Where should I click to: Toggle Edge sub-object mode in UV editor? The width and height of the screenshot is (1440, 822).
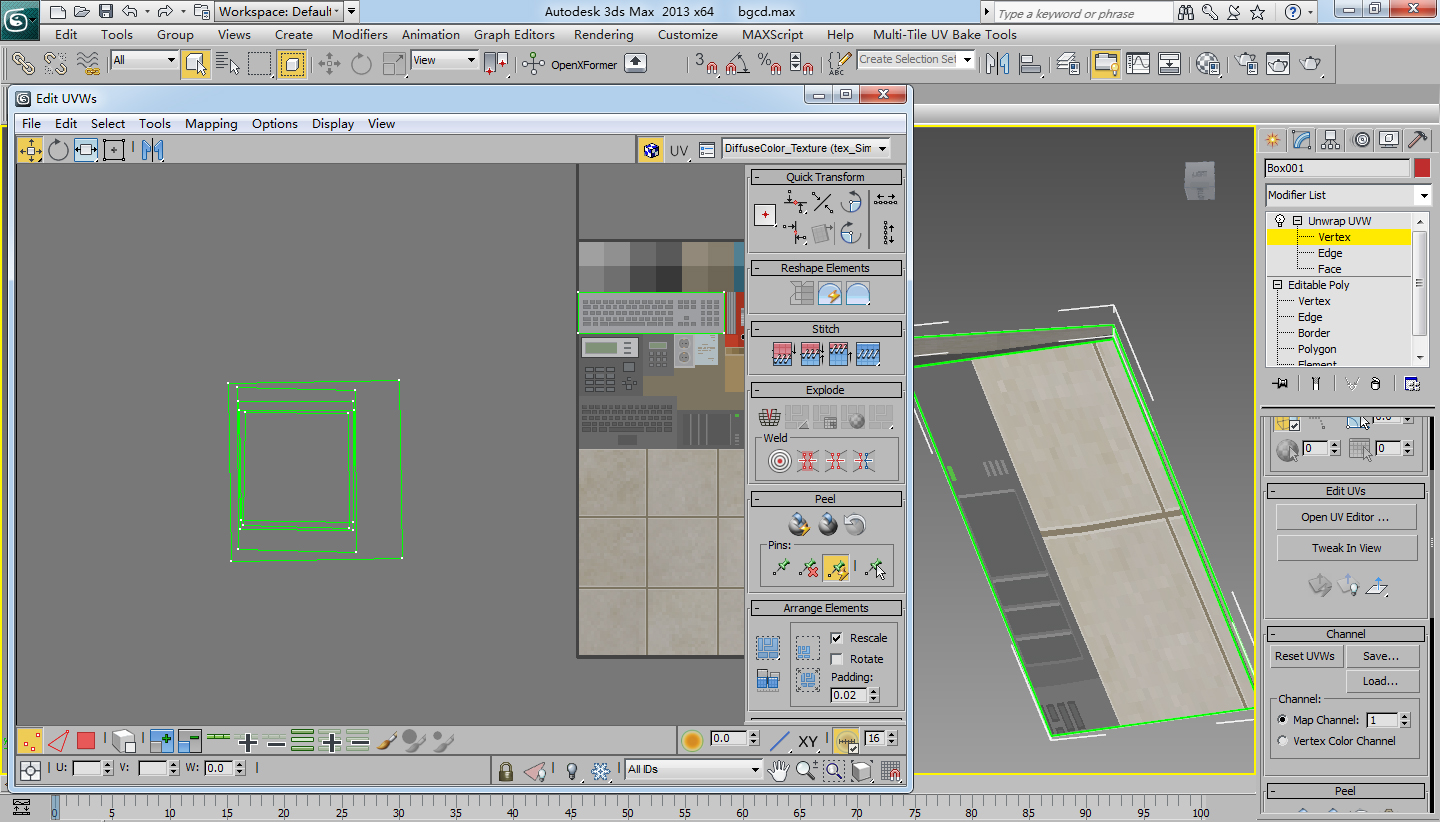tap(58, 741)
